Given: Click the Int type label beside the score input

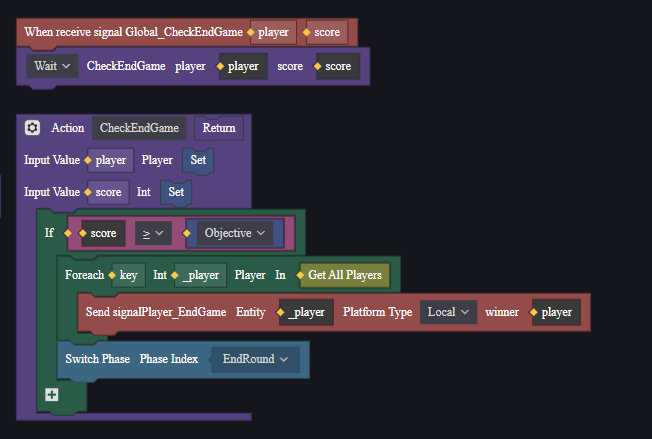Looking at the screenshot, I should [x=143, y=192].
